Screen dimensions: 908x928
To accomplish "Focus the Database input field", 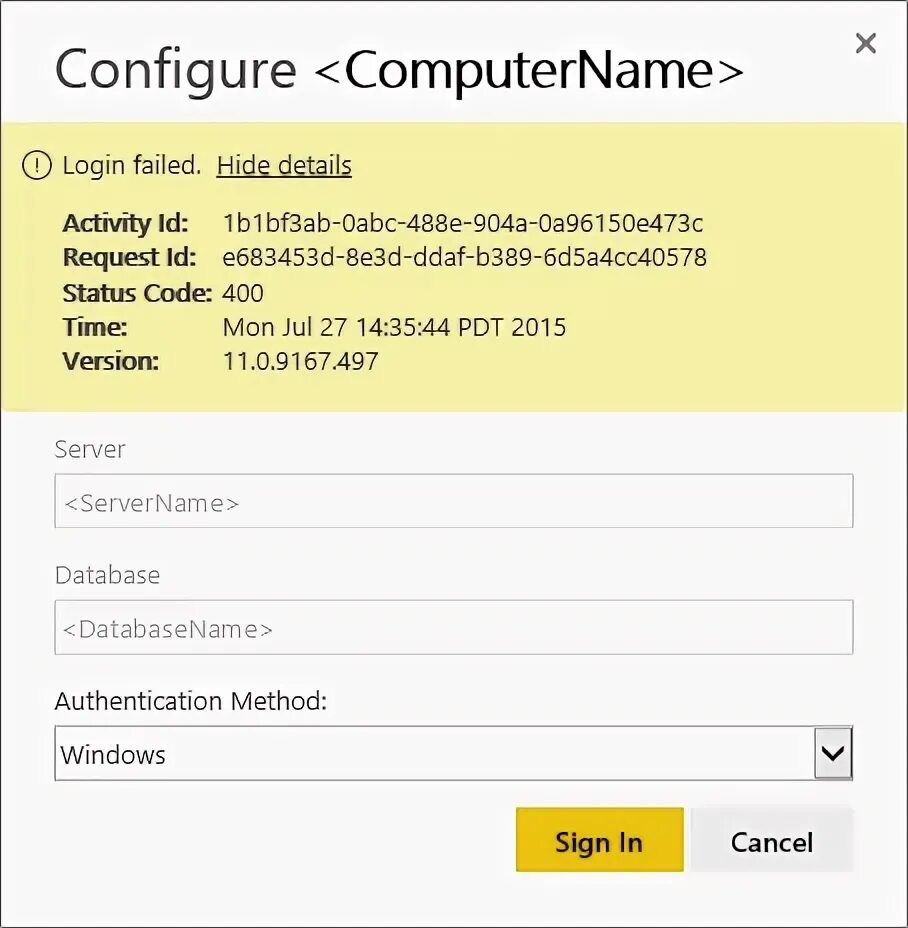I will coord(453,627).
